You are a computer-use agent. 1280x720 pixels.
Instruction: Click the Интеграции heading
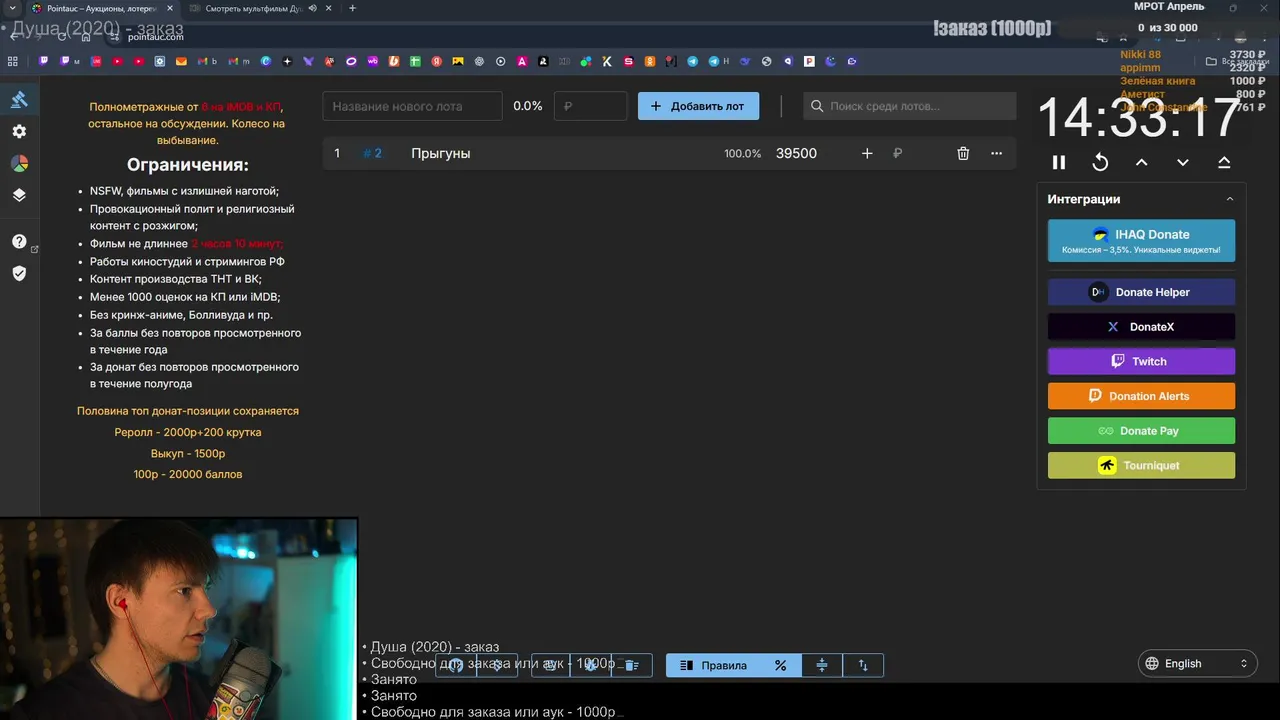coord(1083,199)
